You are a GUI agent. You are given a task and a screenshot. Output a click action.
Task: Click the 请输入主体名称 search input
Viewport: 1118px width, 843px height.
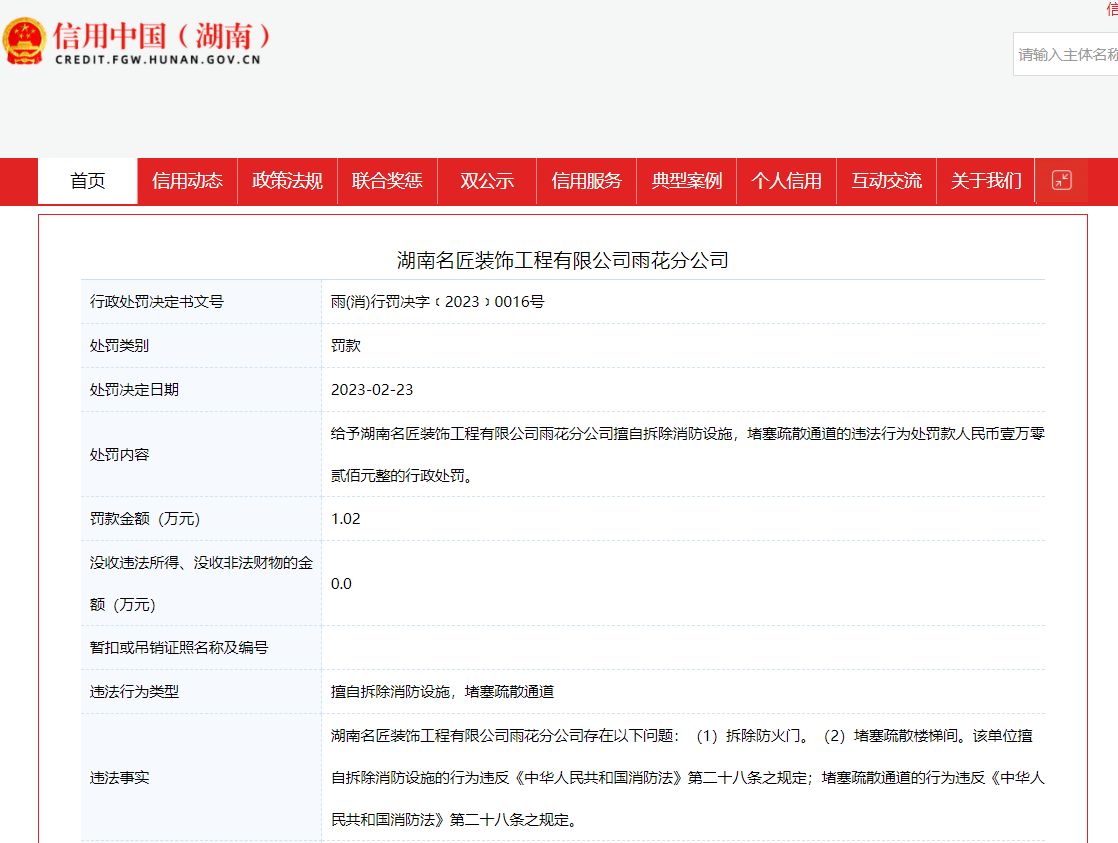point(1063,55)
